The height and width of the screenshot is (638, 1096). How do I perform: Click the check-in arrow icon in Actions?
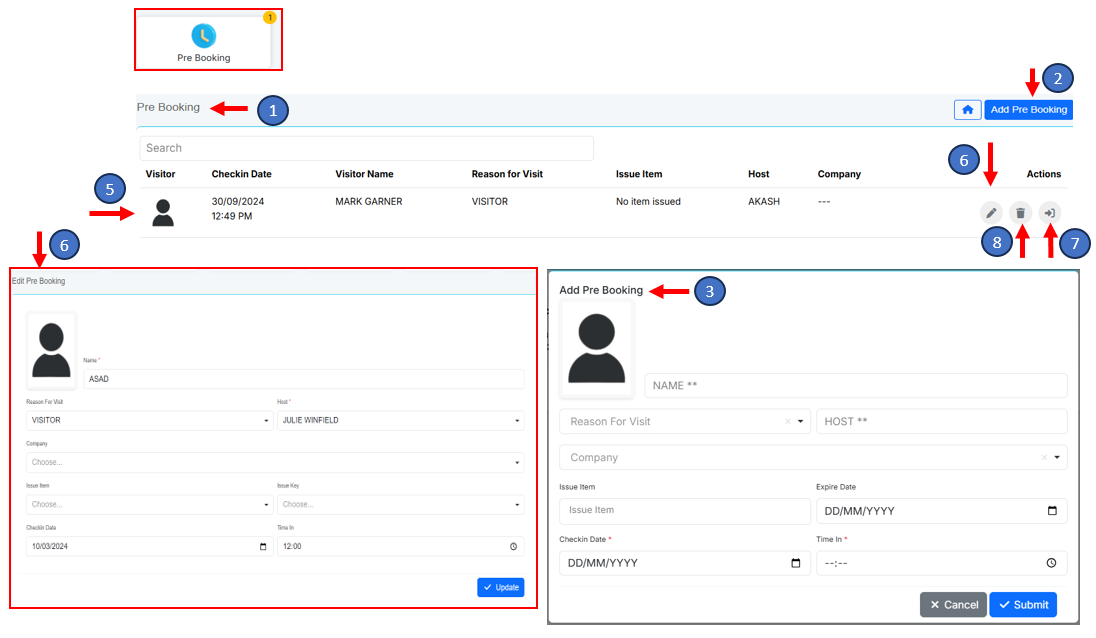click(x=1050, y=213)
